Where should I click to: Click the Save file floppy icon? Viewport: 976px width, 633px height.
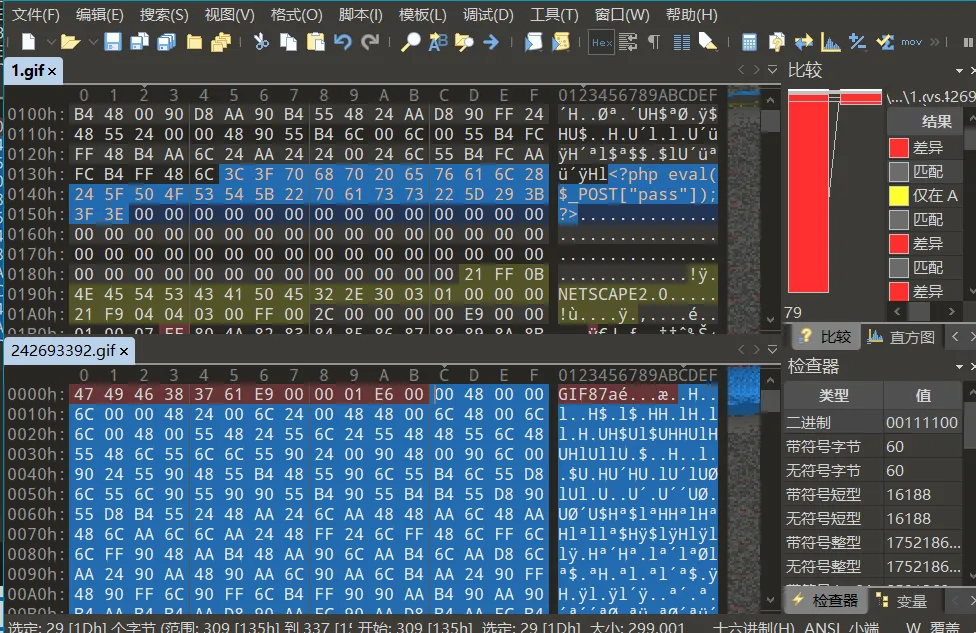click(x=113, y=42)
